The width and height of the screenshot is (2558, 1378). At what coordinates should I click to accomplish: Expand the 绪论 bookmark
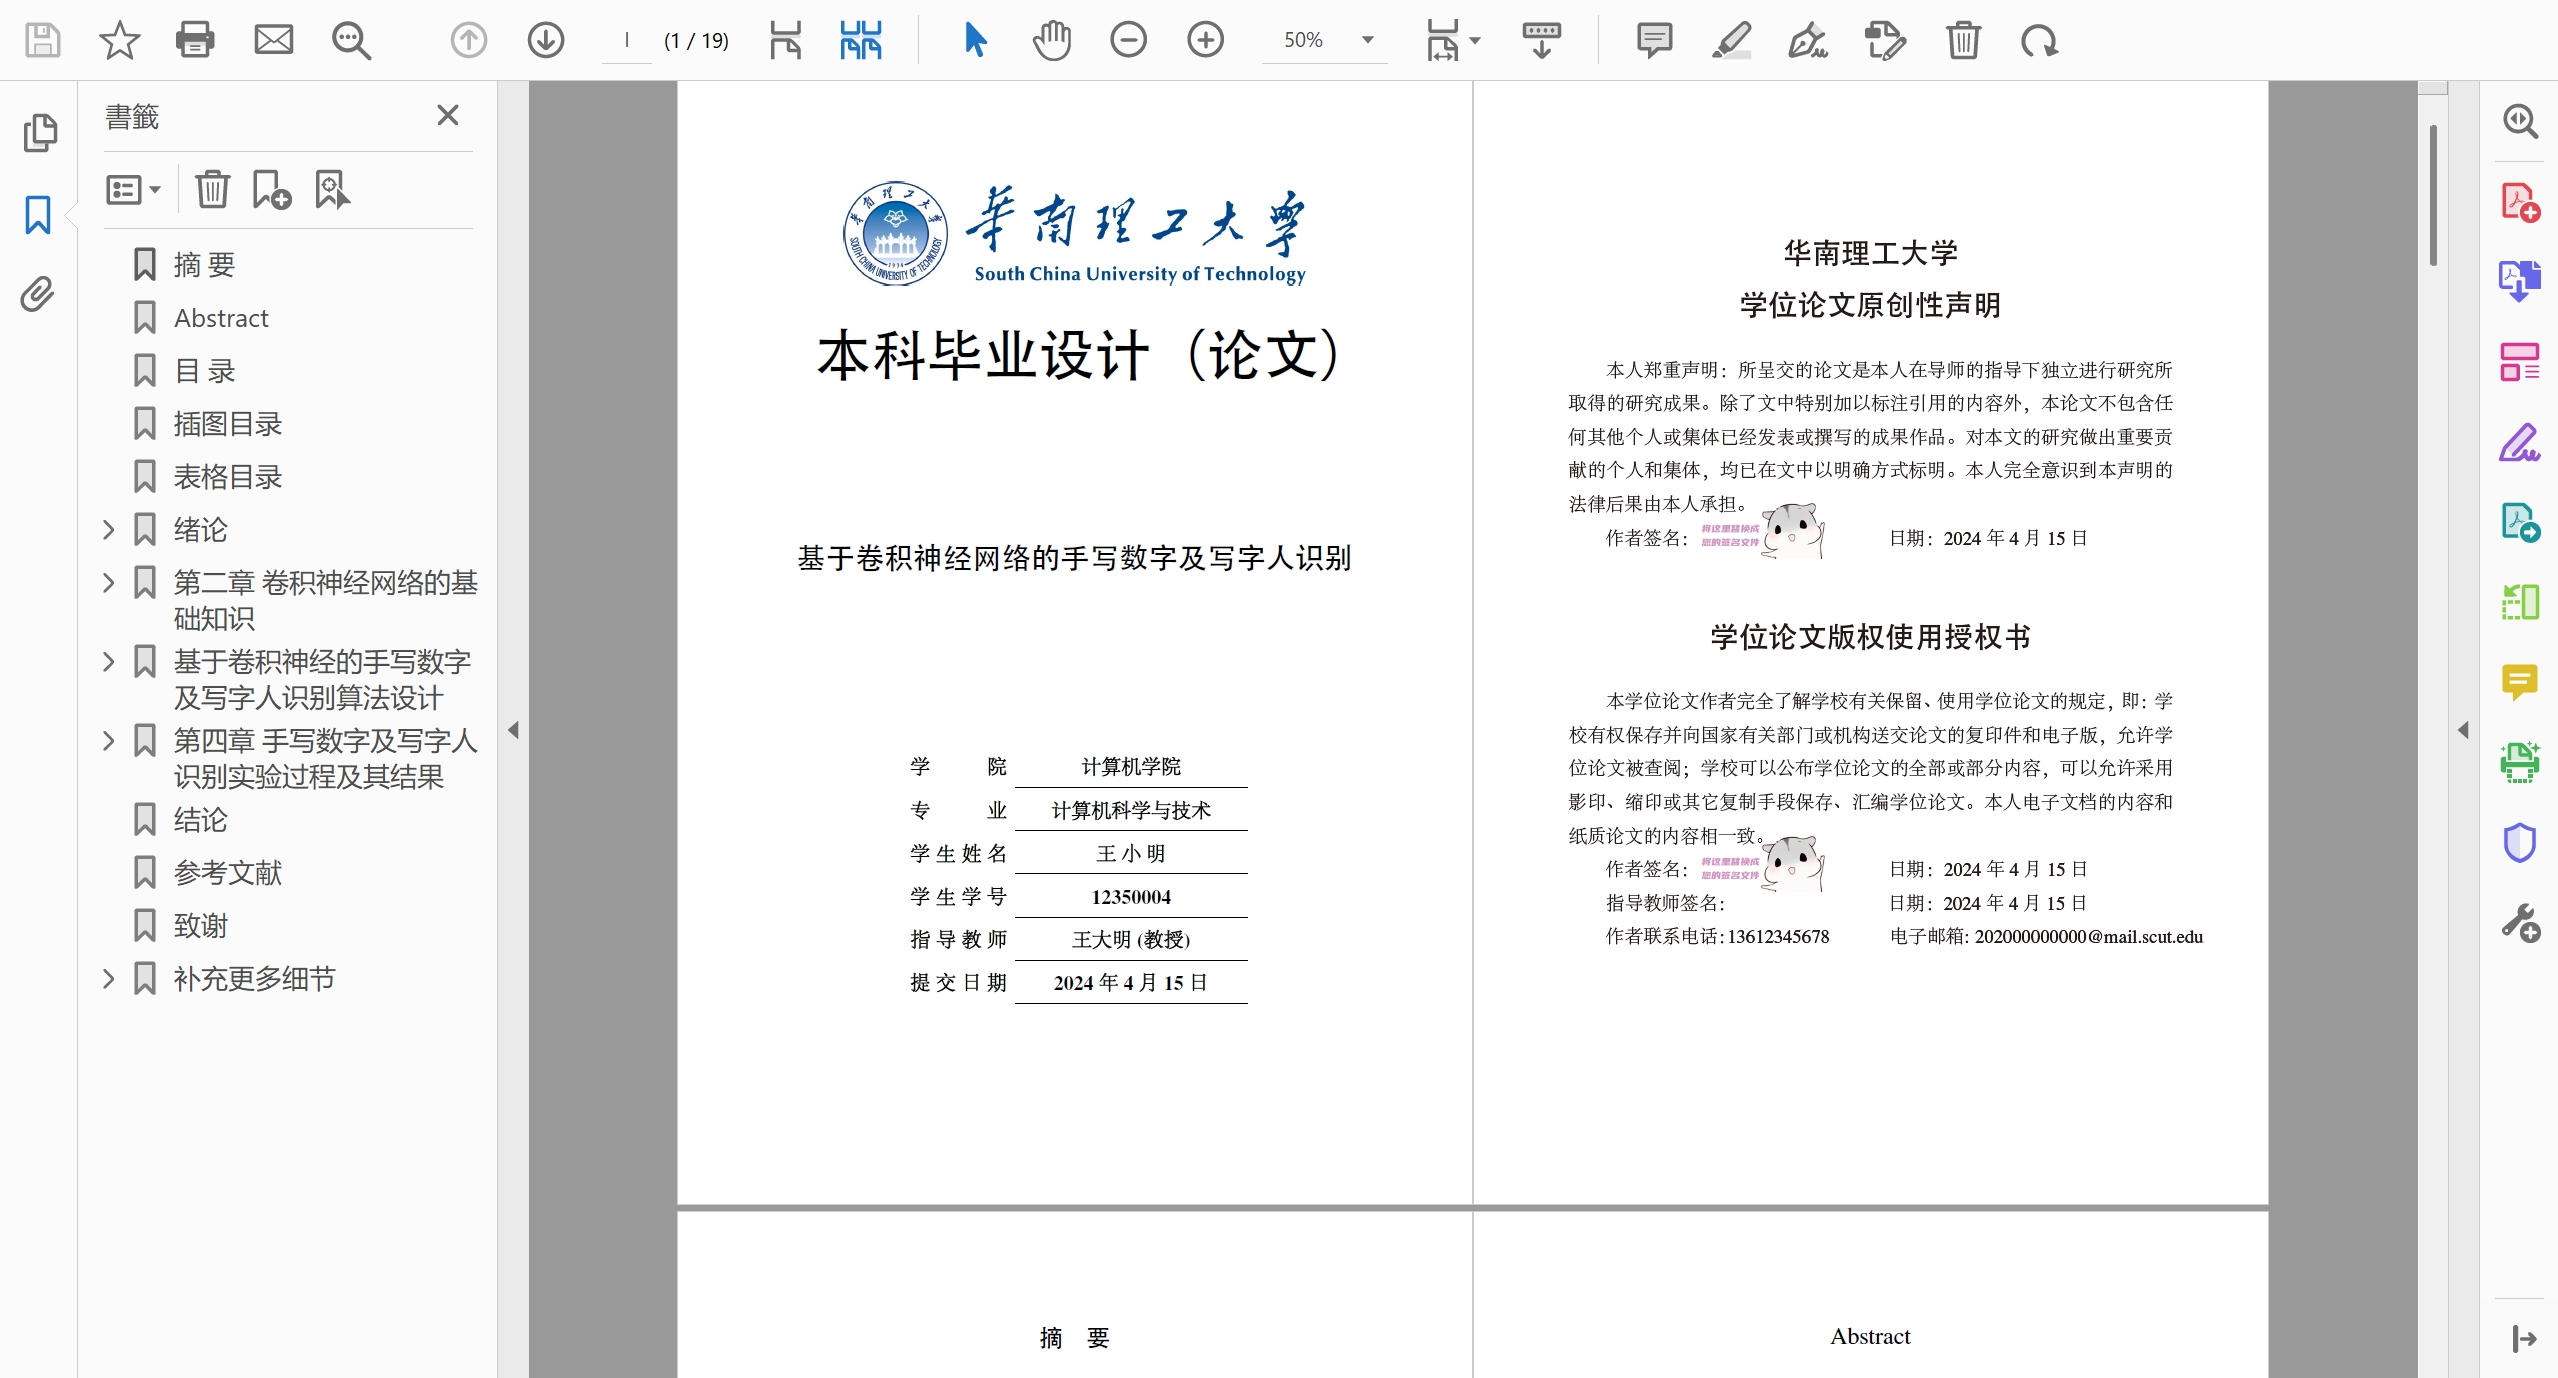click(109, 529)
